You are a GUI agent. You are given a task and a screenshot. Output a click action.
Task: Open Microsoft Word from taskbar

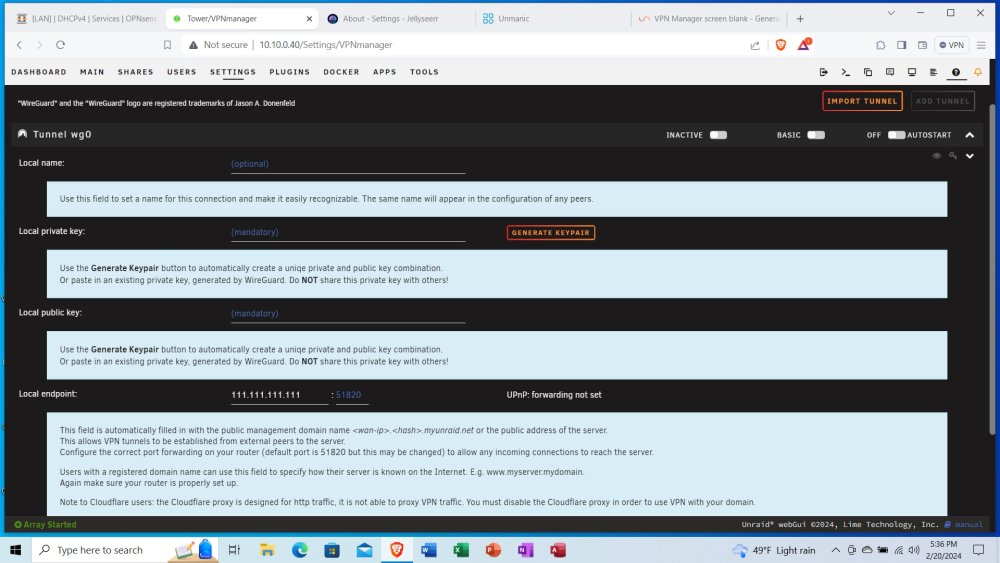[x=429, y=550]
